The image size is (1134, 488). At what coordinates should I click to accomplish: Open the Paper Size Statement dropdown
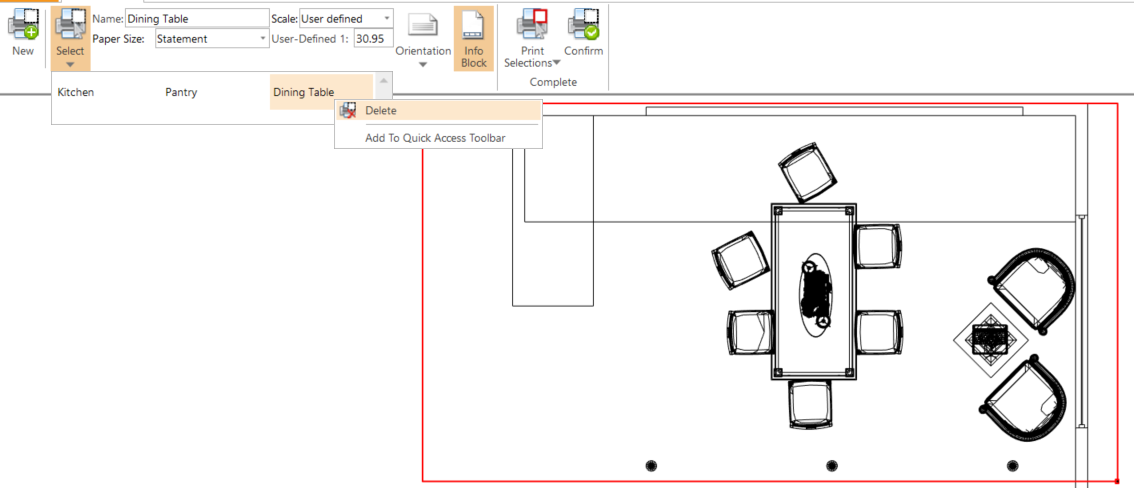click(x=213, y=39)
